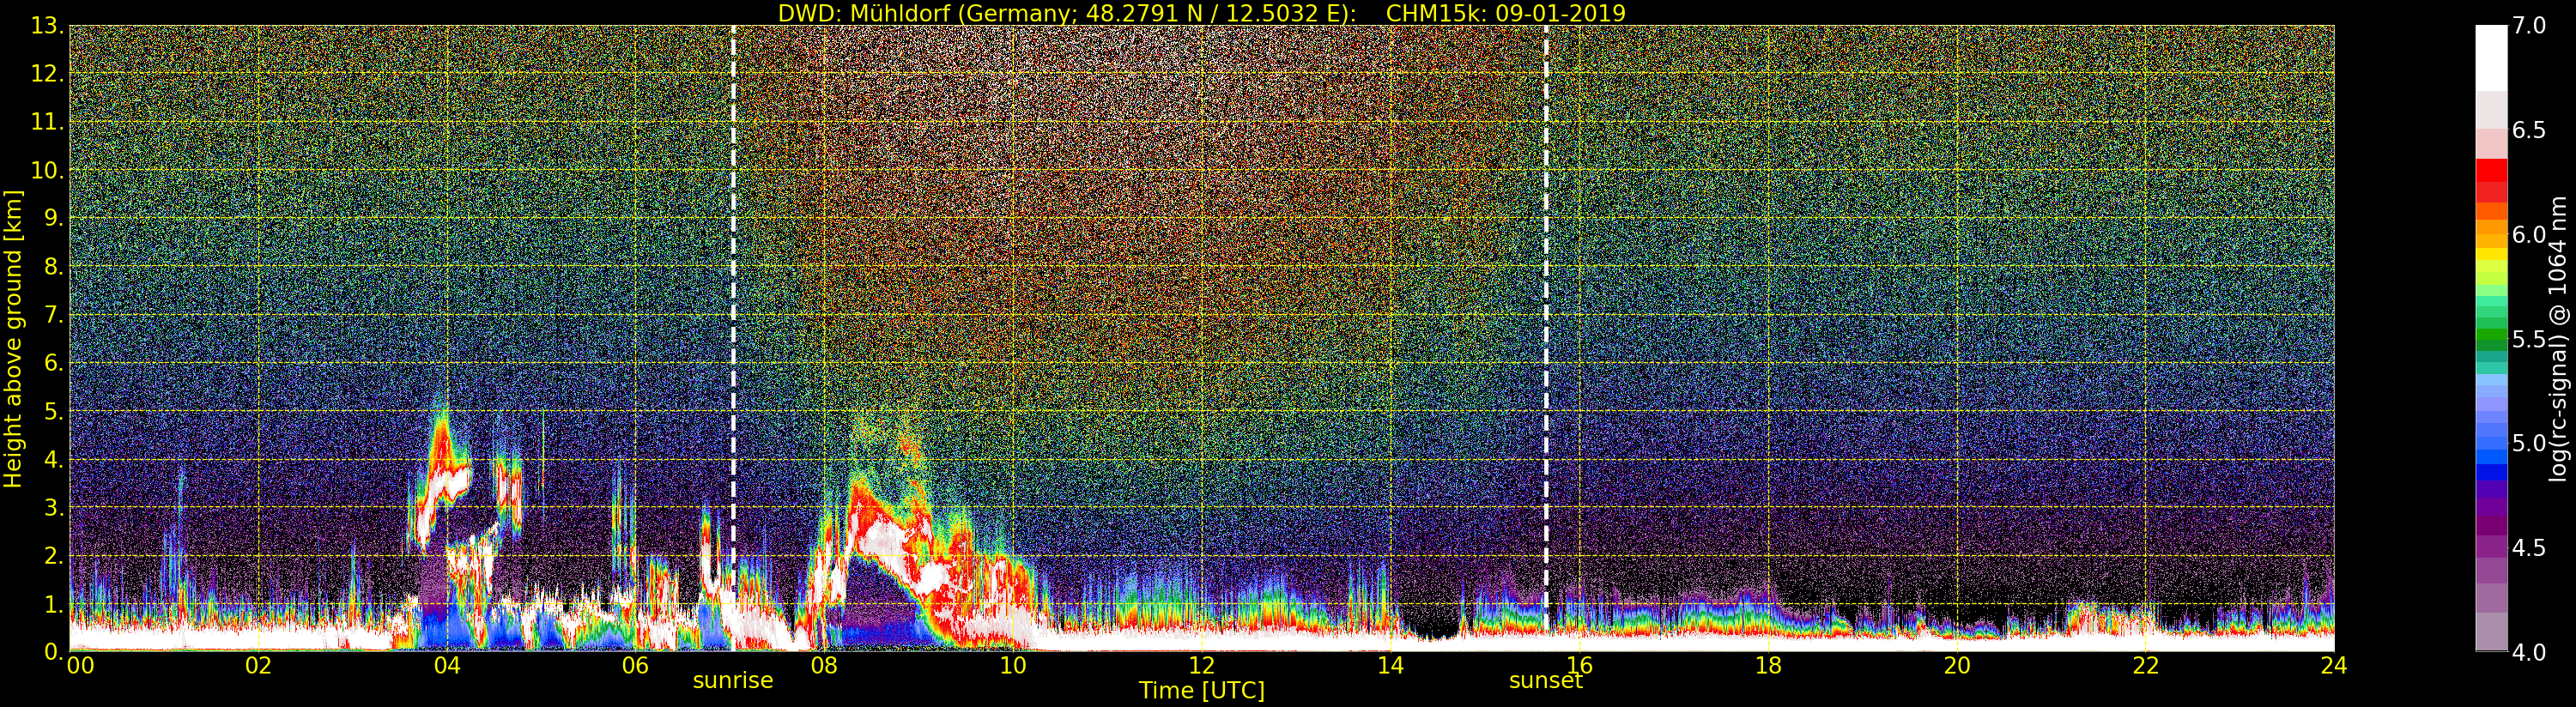Click the "08" time axis tick label

pyautogui.click(x=824, y=665)
